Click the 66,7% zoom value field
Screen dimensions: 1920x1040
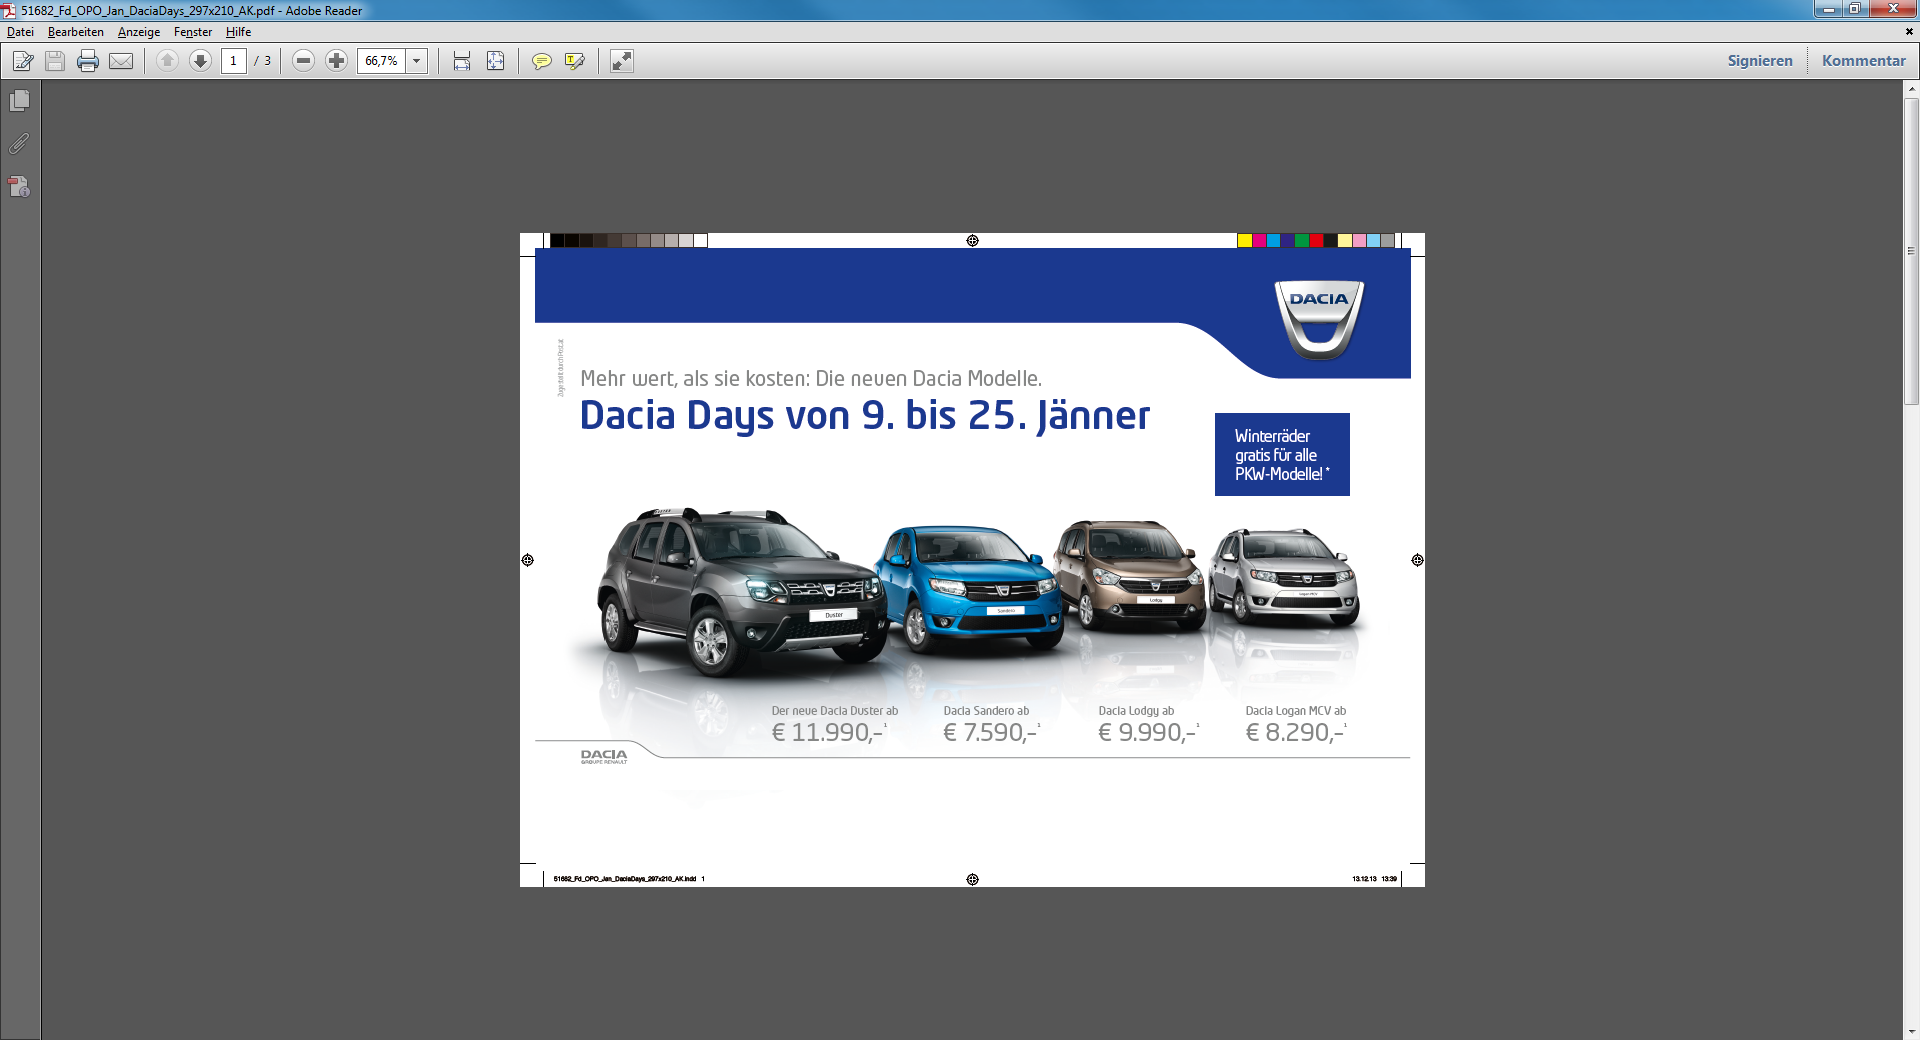[x=381, y=61]
